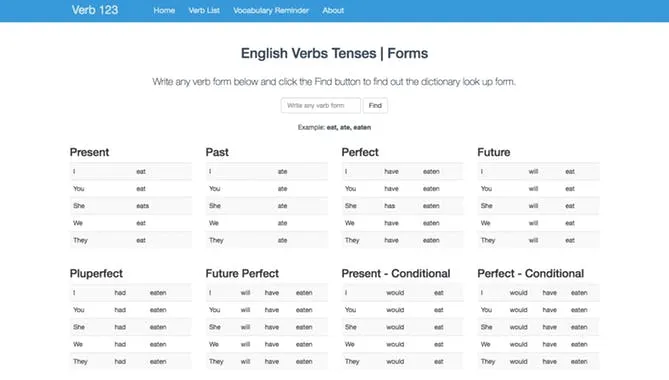Click 'She' pronoun in Present - Conditional table

[351, 327]
